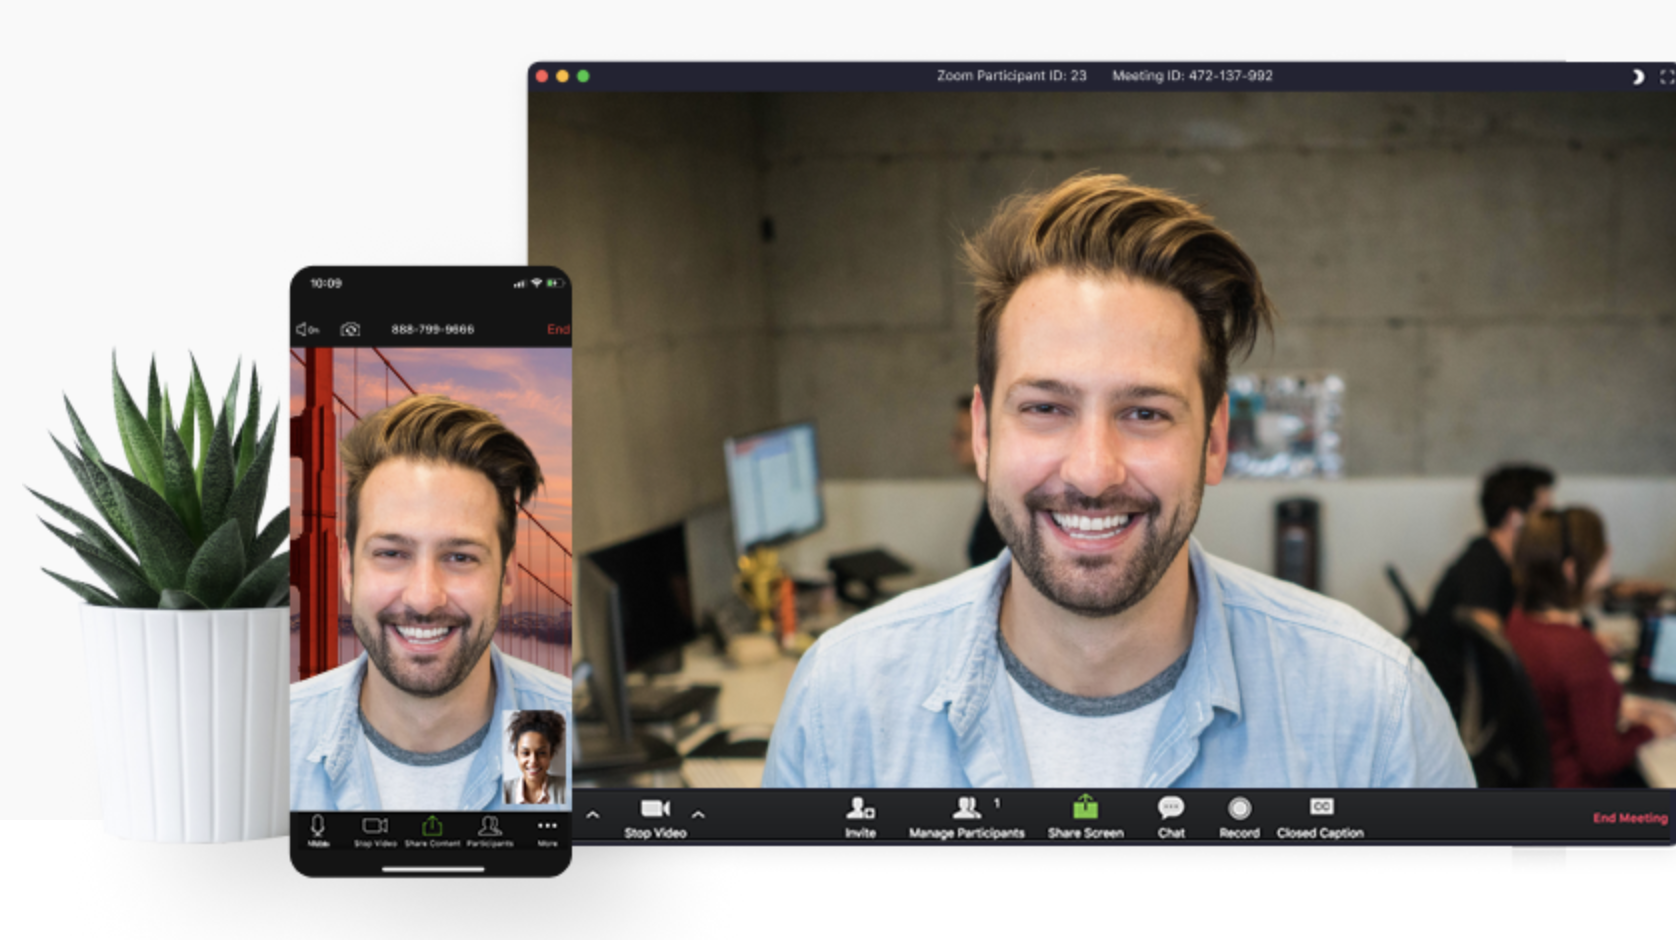The image size is (1676, 940).
Task: Expand video options arrow beside Stop Video
Action: [x=698, y=815]
